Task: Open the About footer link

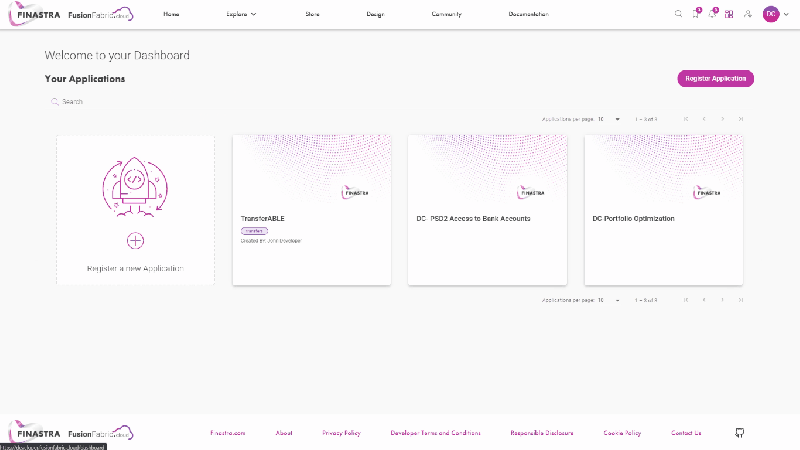Action: pos(284,433)
